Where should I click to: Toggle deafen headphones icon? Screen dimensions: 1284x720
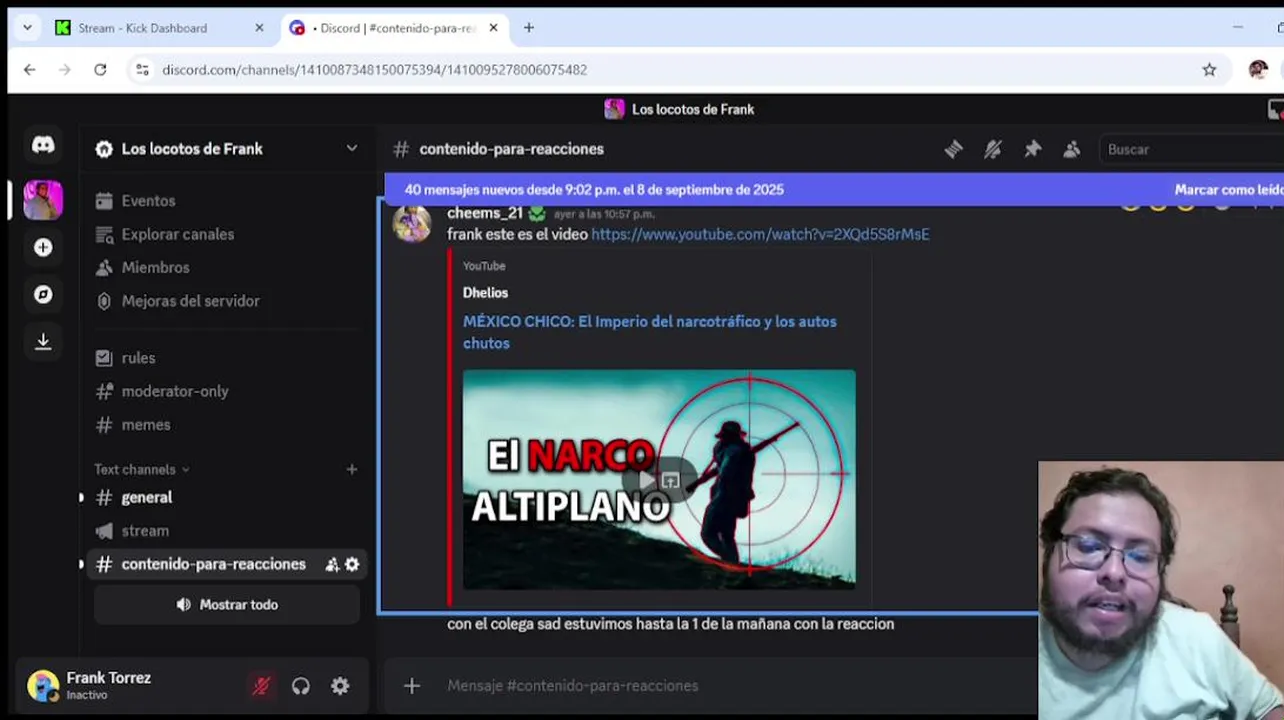click(300, 686)
